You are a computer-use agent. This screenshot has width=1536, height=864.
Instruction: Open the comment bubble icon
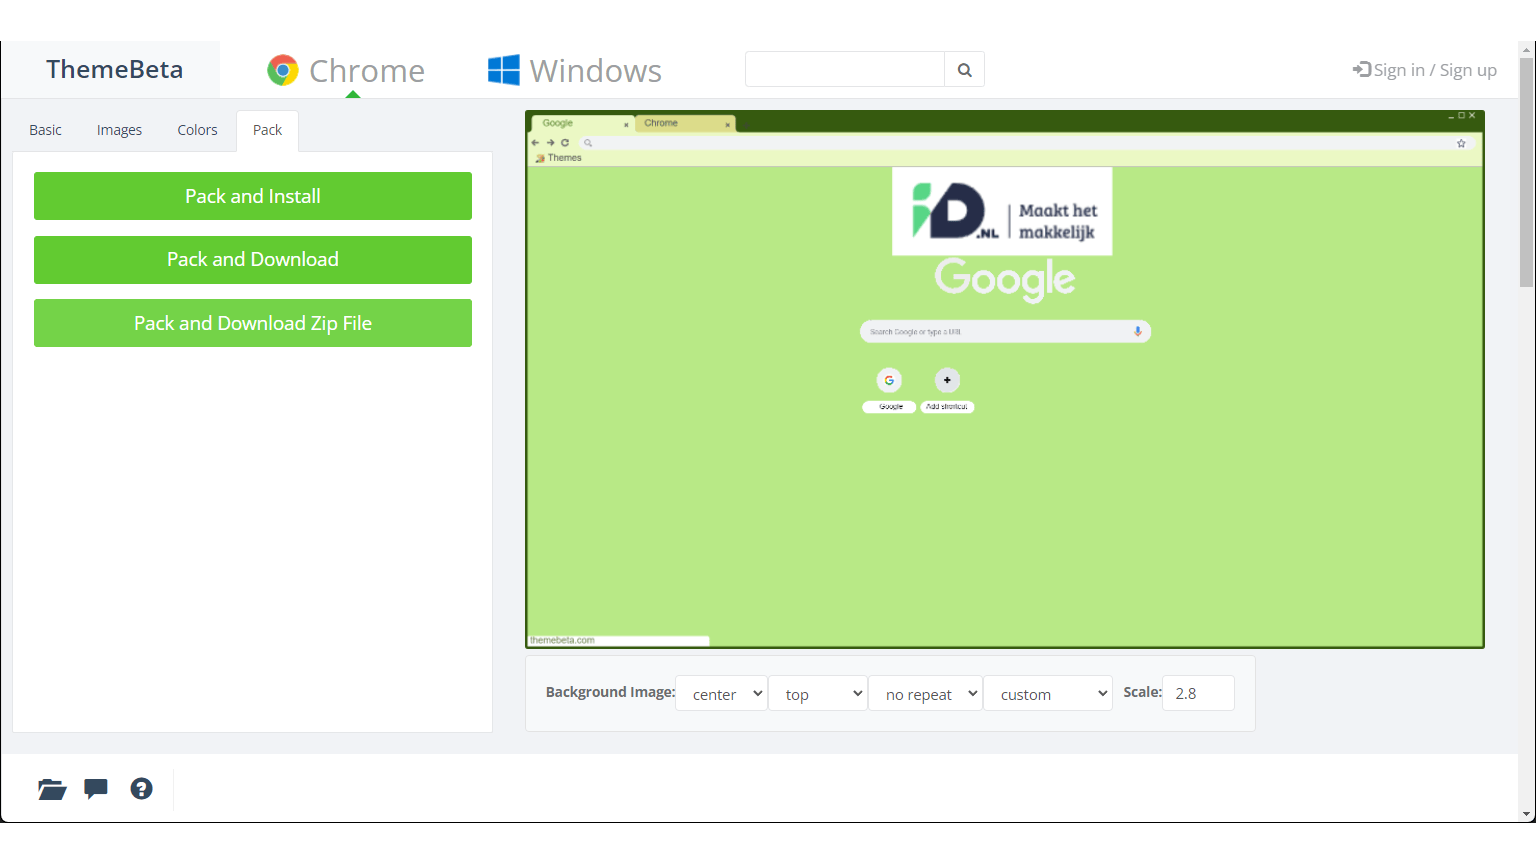coord(96,789)
